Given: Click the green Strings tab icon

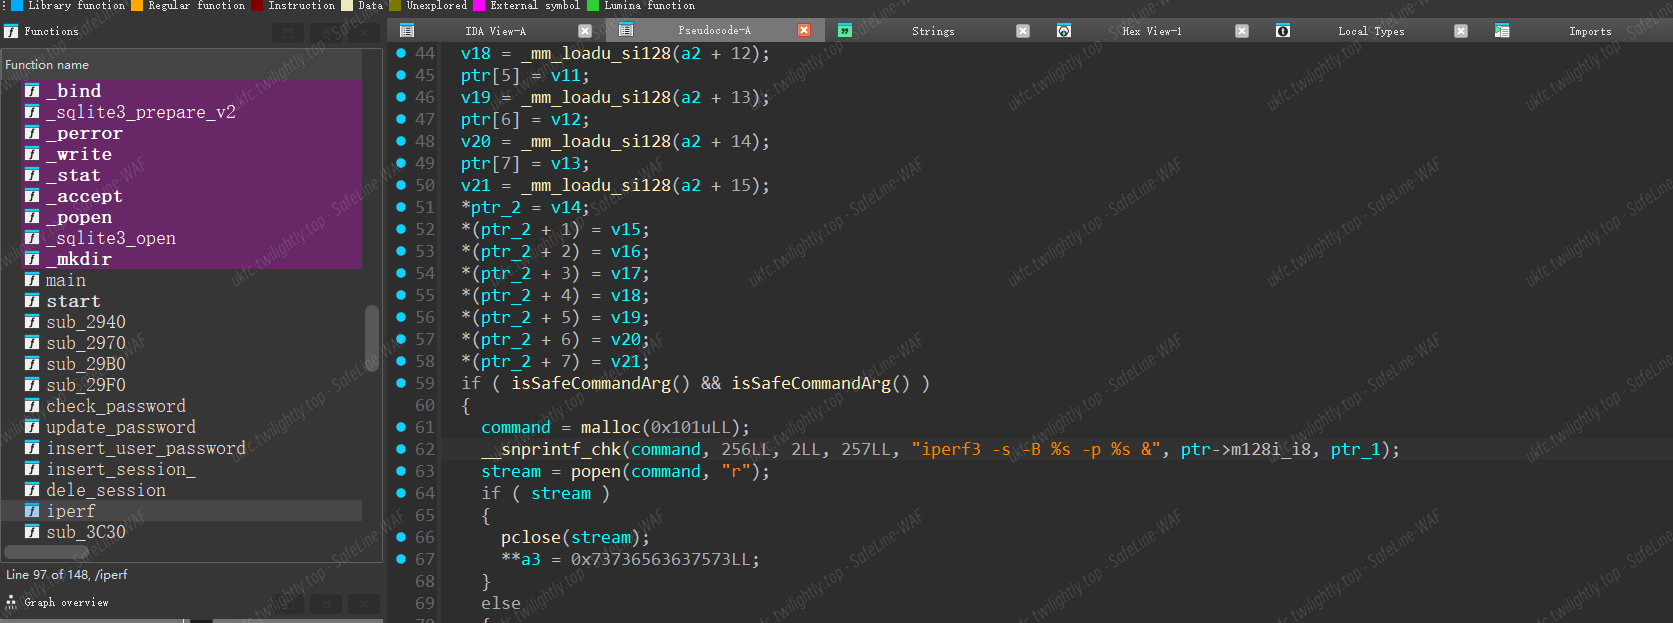Looking at the screenshot, I should 845,31.
